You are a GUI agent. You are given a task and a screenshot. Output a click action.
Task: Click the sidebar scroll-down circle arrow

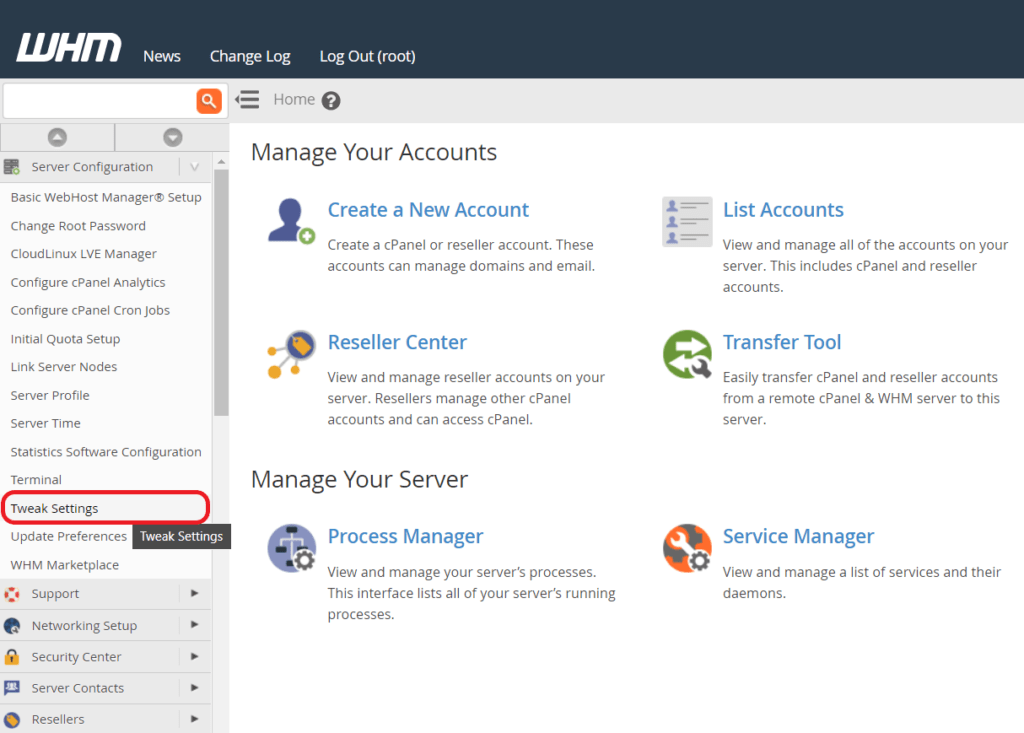172,137
